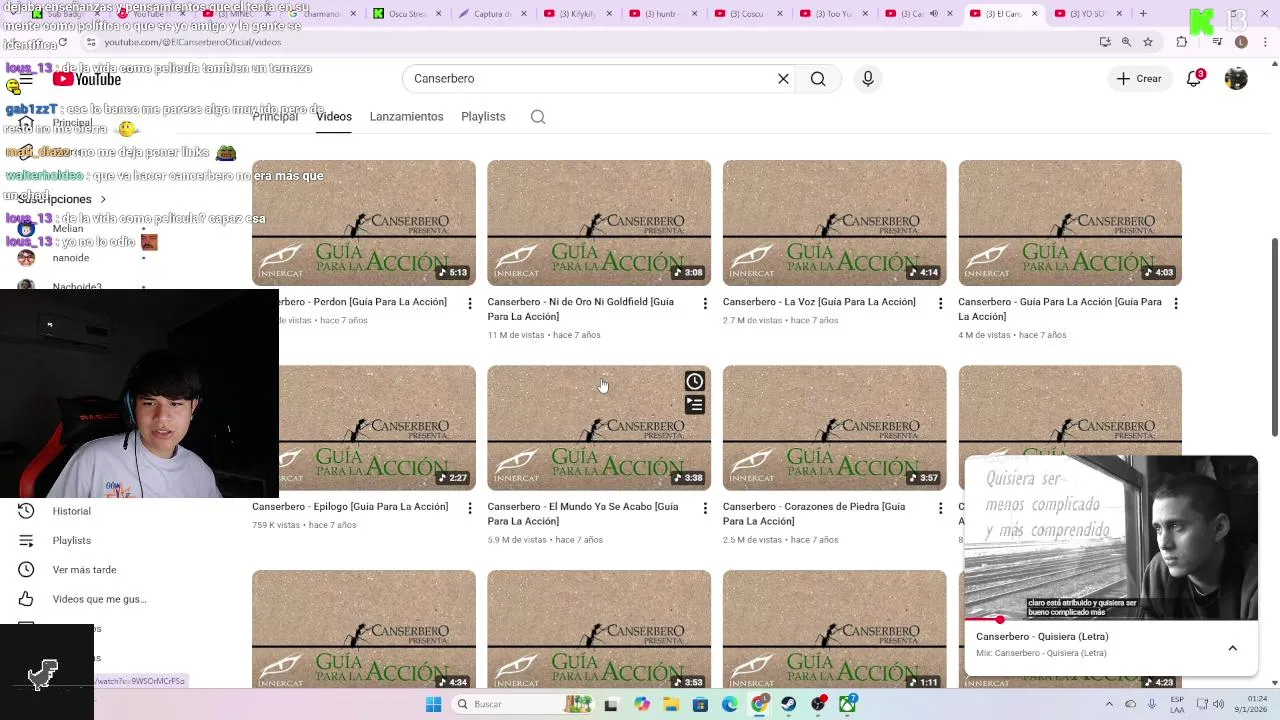Expand the miniplayer queue chevron

[1232, 648]
